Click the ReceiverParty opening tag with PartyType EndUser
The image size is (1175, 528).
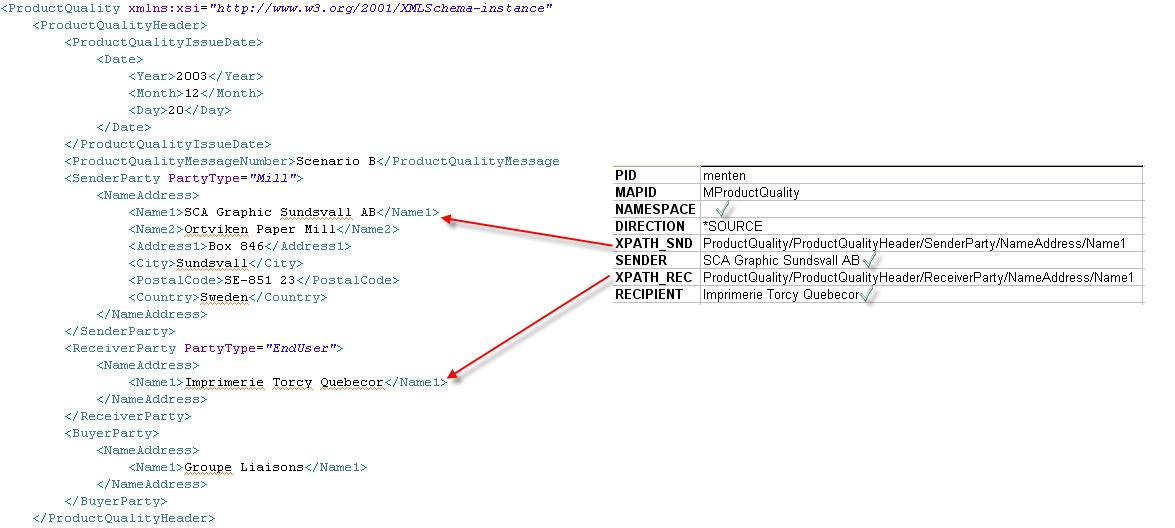pyautogui.click(x=203, y=348)
